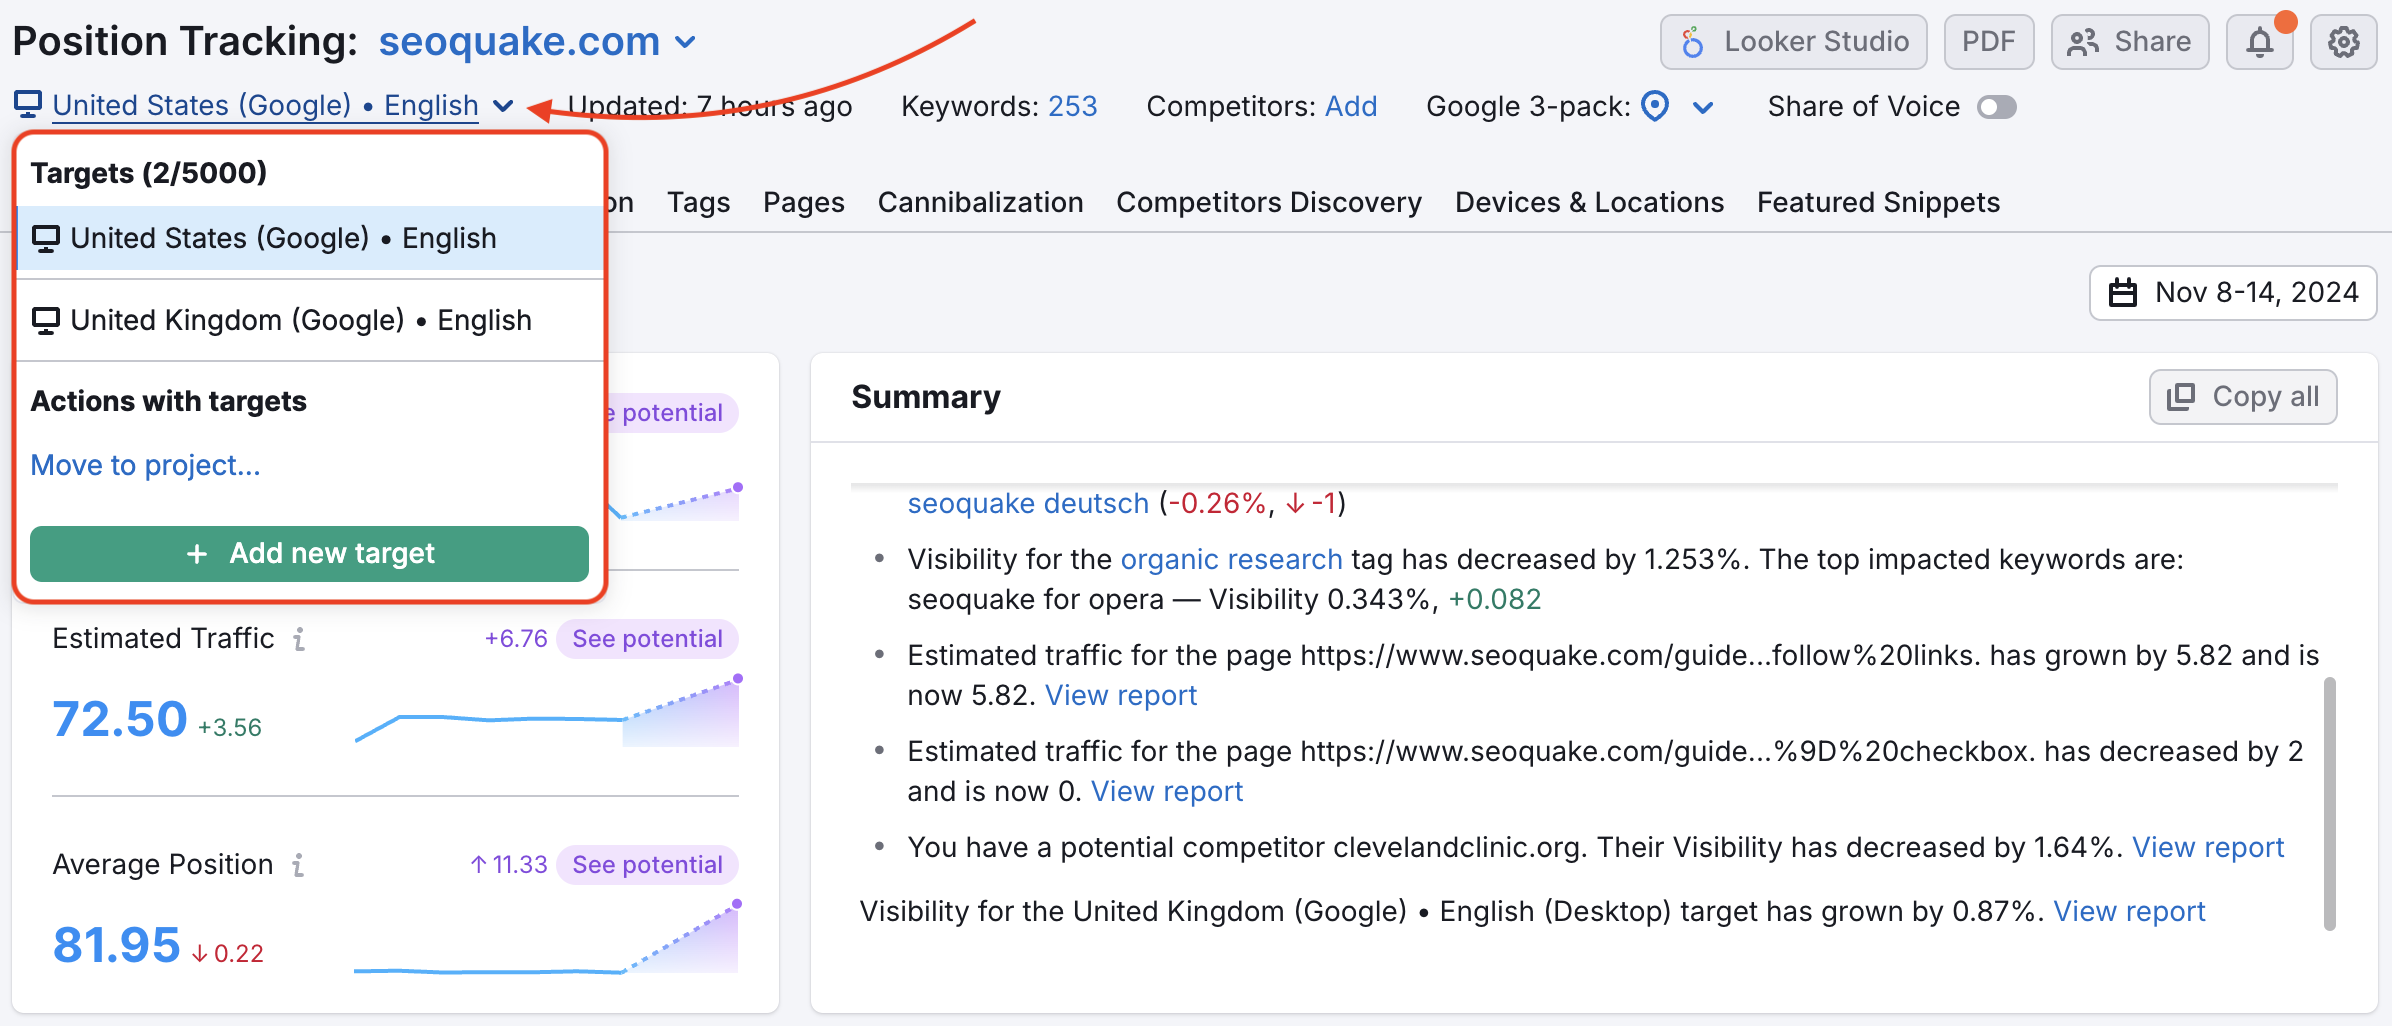The height and width of the screenshot is (1026, 2392).
Task: Click the desktop icon beside United States target link
Action: (x=28, y=104)
